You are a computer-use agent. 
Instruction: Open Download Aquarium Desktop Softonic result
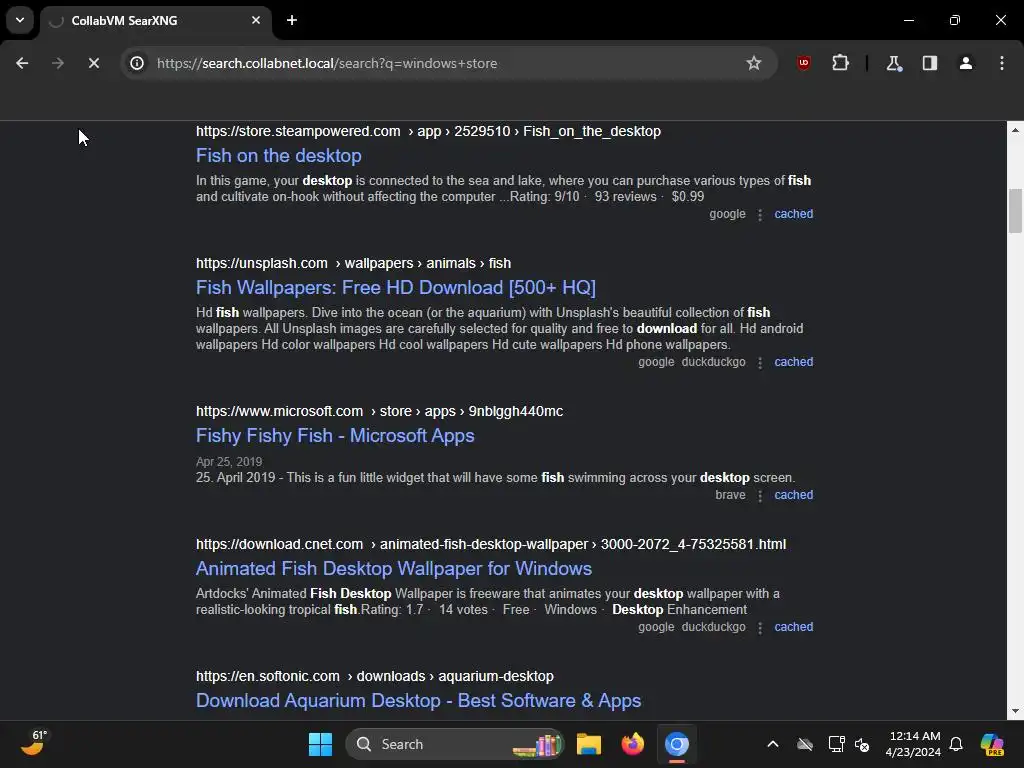[x=419, y=700]
